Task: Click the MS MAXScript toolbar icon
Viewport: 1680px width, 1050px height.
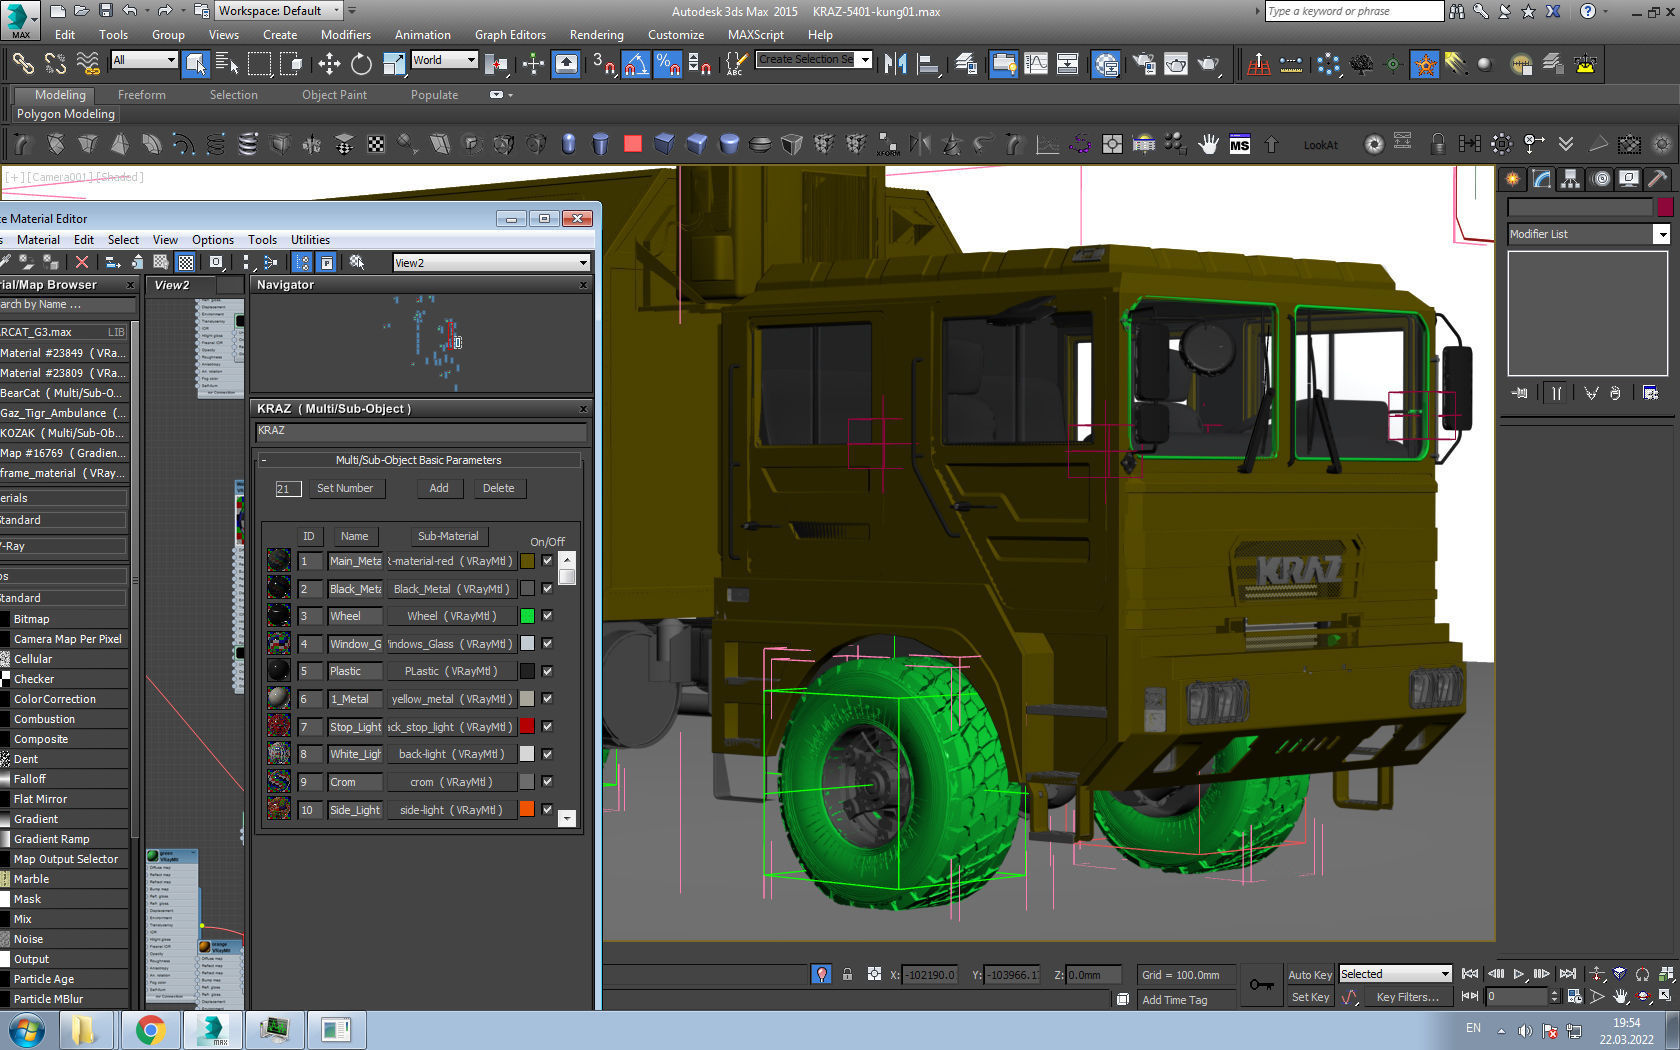Action: 1240,145
